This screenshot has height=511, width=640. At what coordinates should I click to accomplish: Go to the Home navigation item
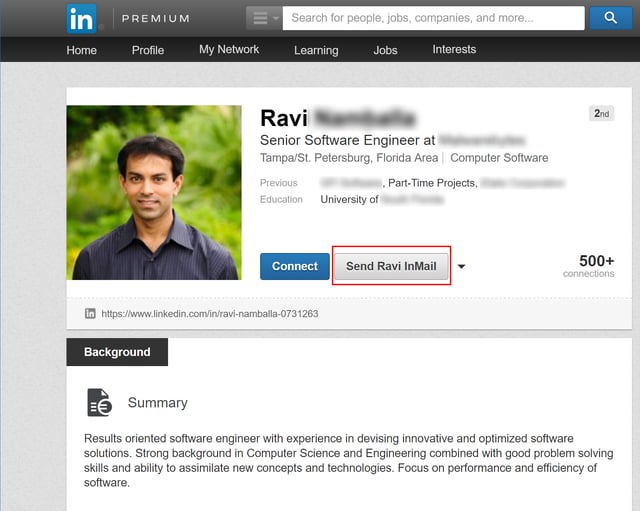pos(81,50)
